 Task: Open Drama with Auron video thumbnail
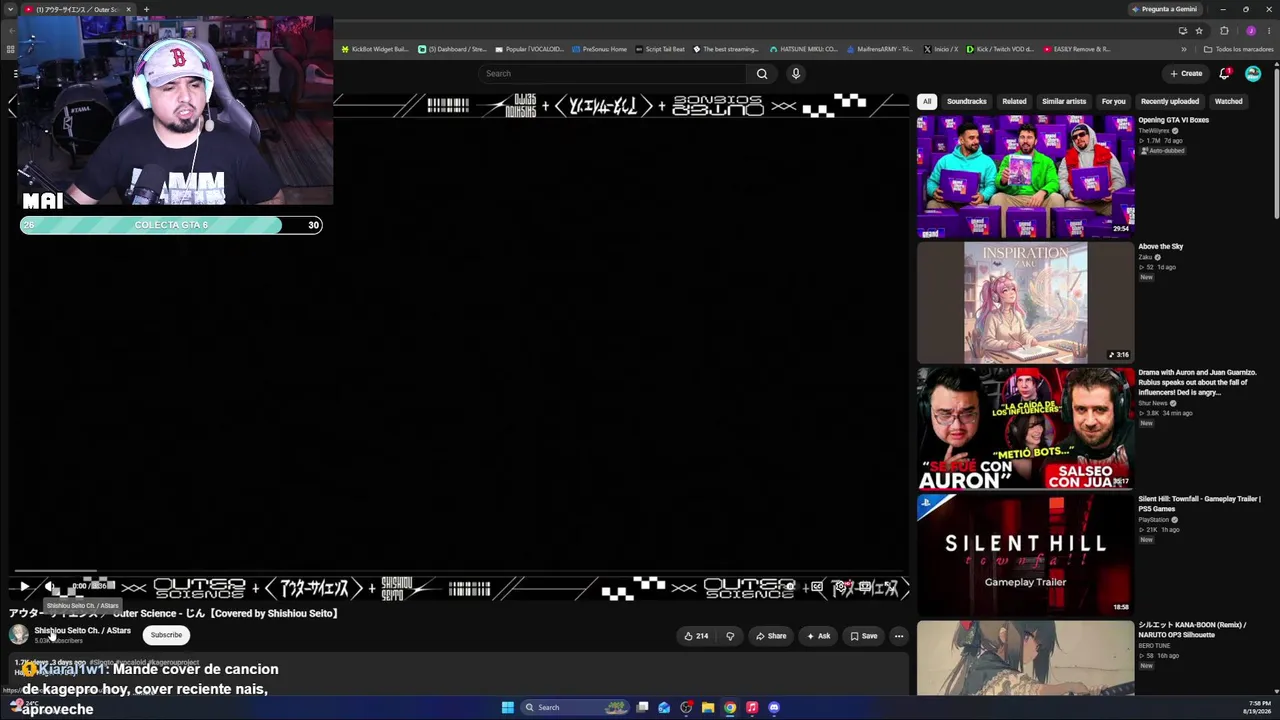tap(1026, 429)
